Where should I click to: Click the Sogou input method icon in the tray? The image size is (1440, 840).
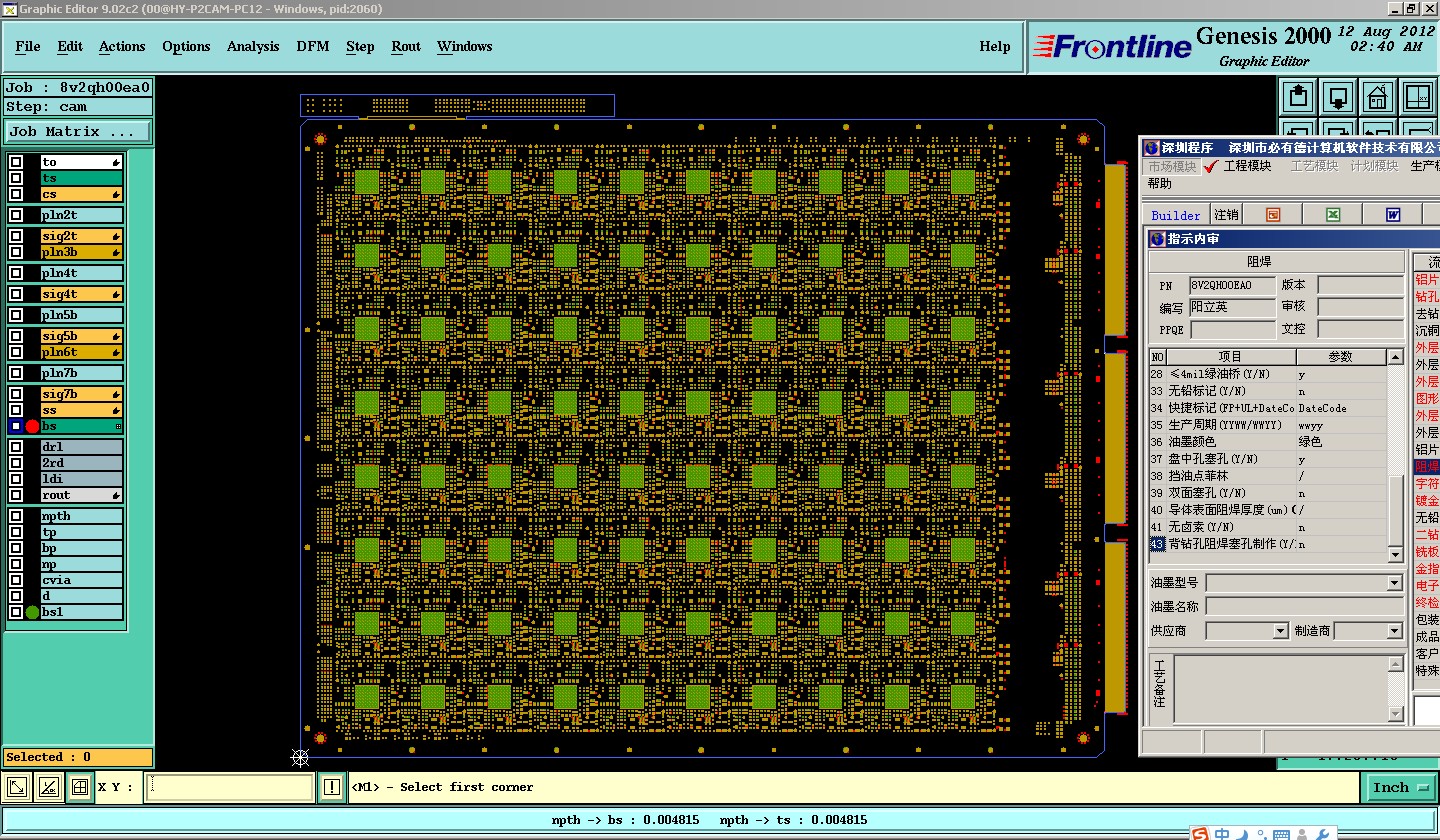1200,833
